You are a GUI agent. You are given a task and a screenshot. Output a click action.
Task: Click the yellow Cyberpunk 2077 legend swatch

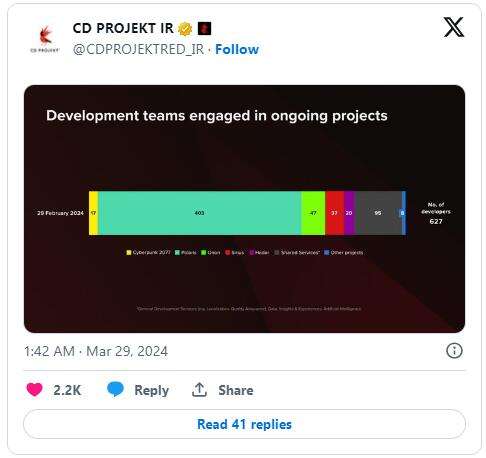point(129,252)
